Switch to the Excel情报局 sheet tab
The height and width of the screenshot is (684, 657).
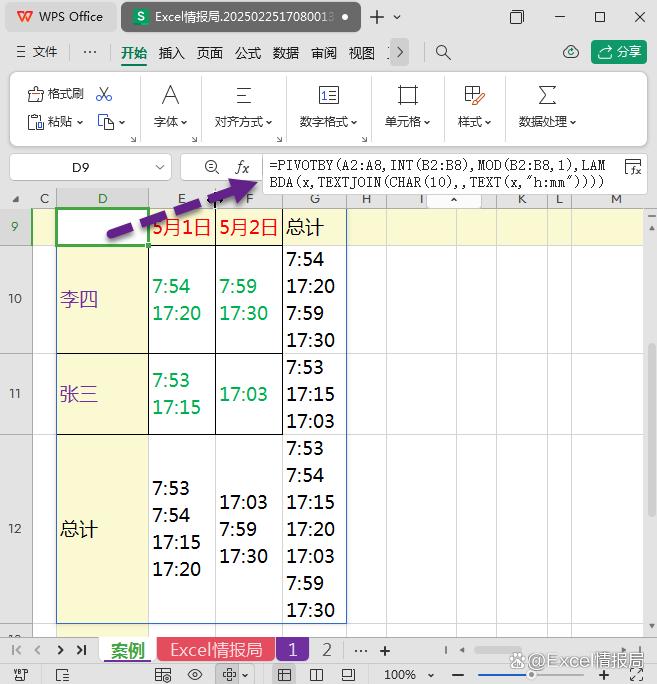point(216,650)
